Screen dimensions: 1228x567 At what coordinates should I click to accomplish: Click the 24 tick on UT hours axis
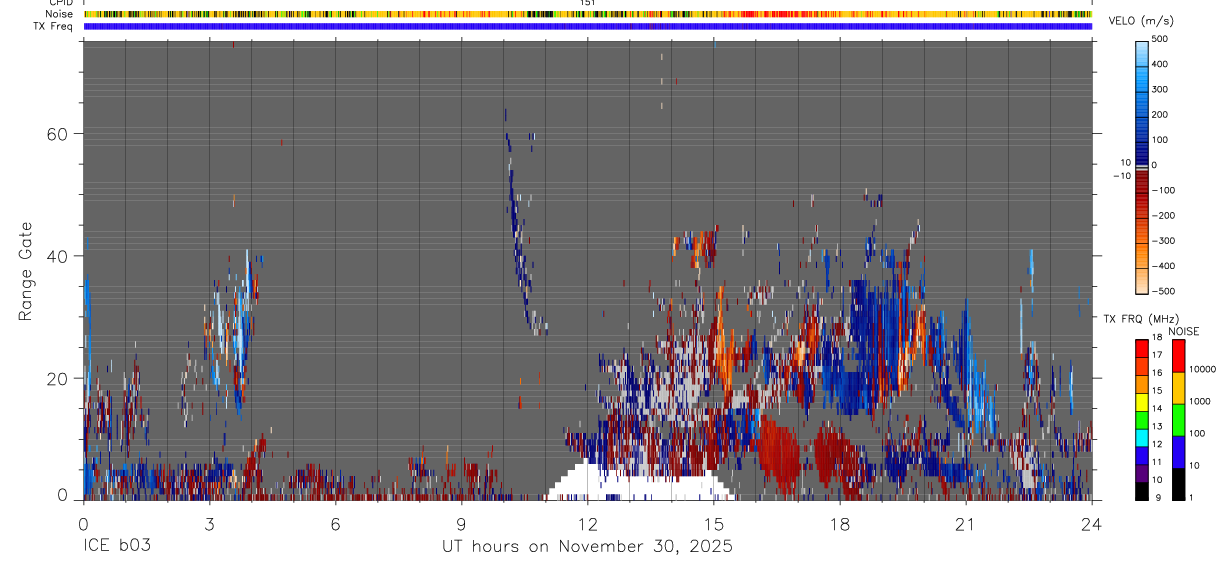click(1091, 523)
